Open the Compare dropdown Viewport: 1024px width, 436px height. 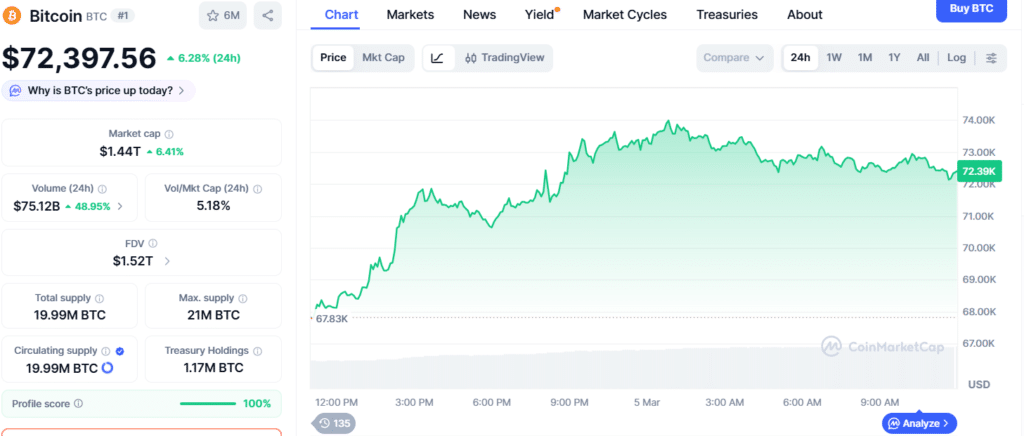(x=735, y=57)
